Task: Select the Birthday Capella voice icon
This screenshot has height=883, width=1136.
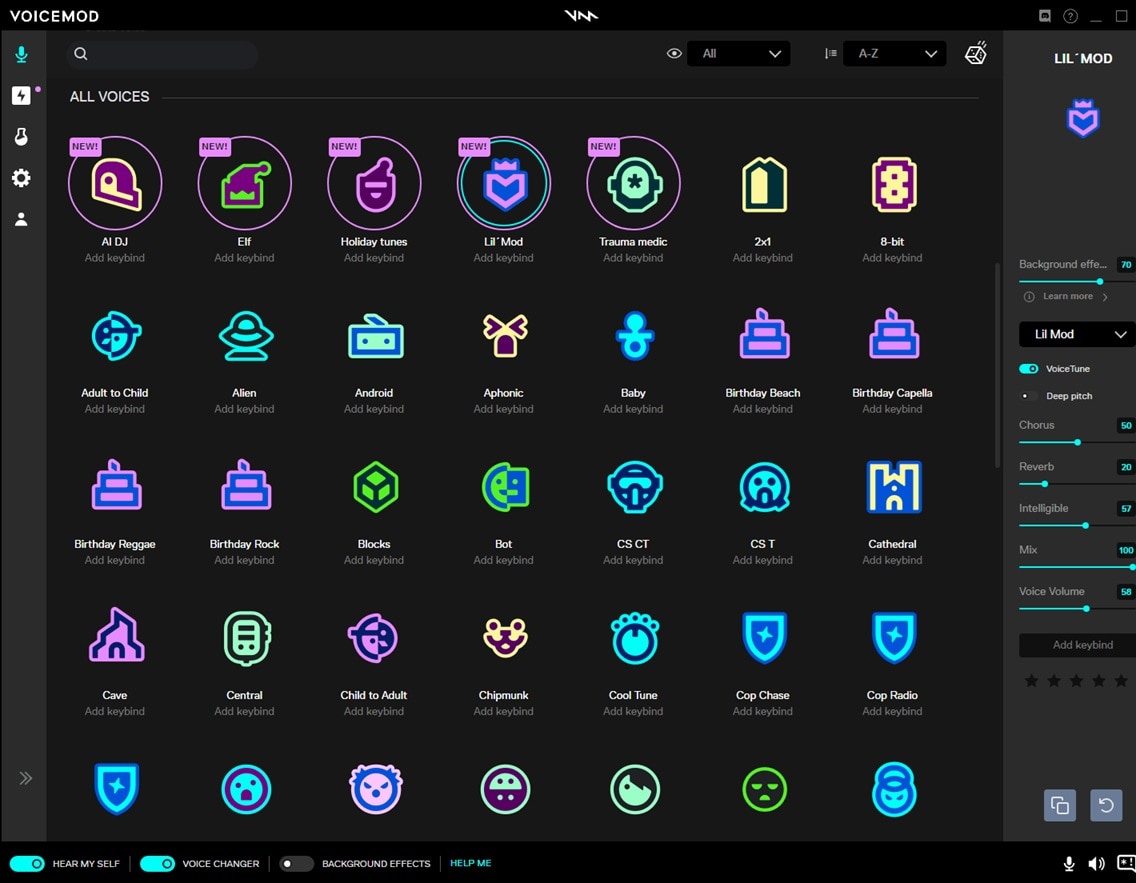Action: click(894, 334)
